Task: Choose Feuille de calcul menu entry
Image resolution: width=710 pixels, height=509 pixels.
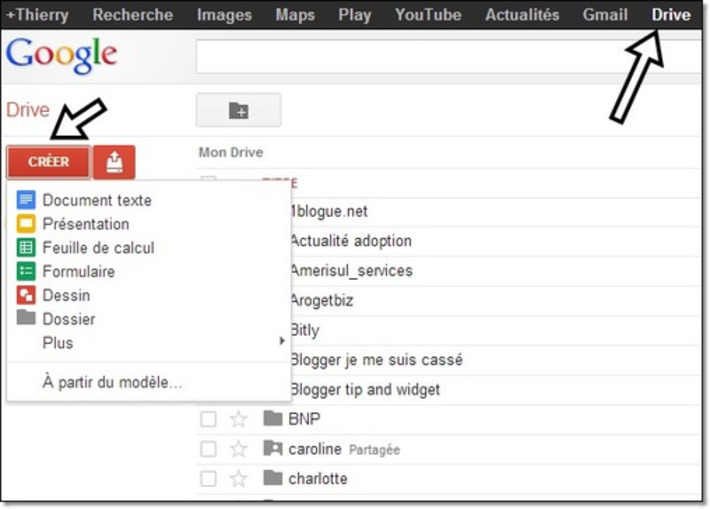Action: (98, 248)
